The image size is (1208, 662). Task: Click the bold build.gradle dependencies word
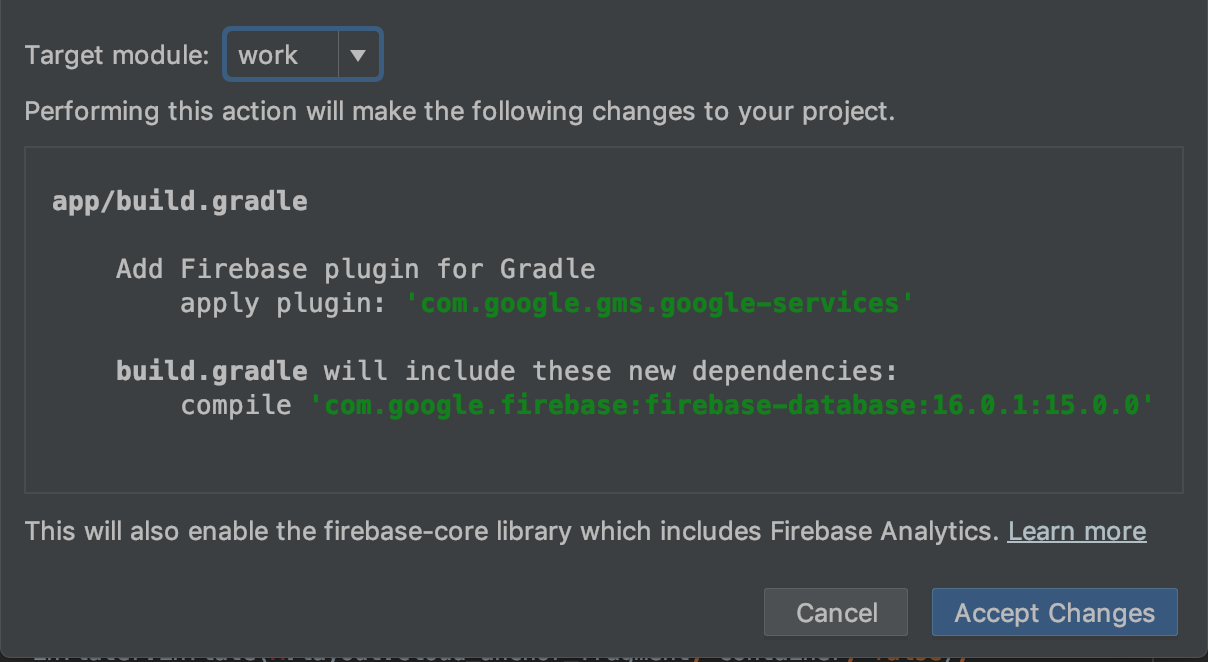pos(211,371)
